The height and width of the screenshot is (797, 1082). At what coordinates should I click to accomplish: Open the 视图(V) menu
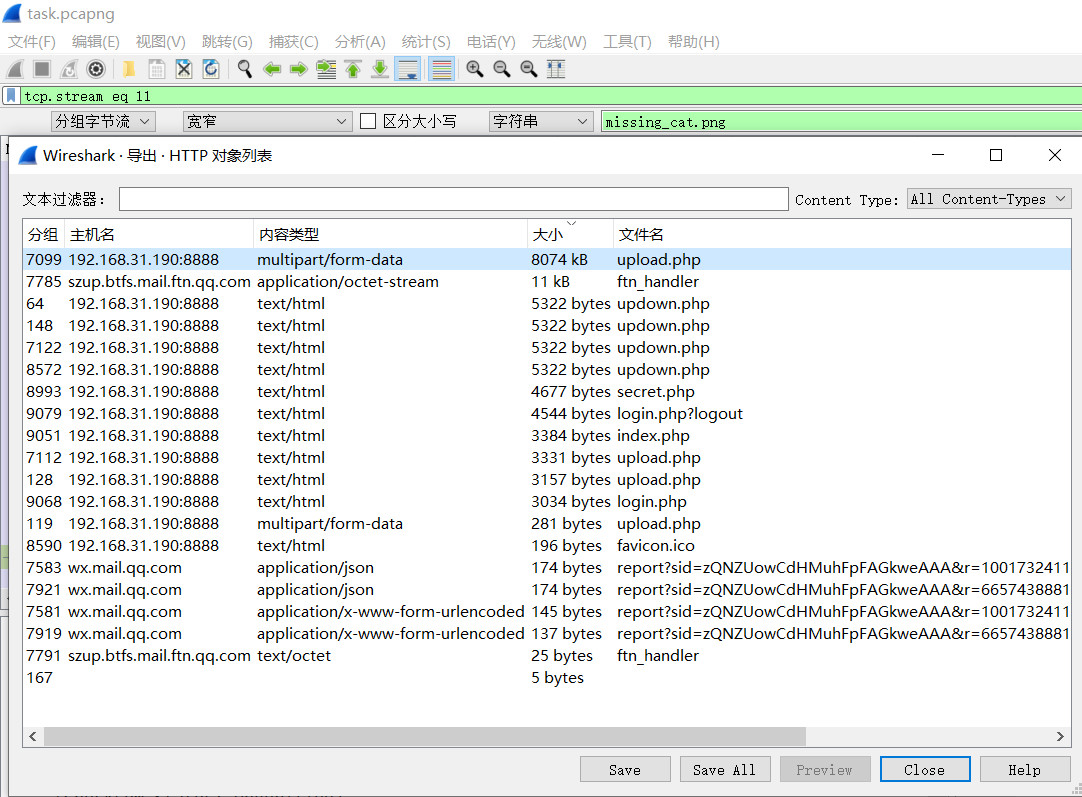(161, 41)
